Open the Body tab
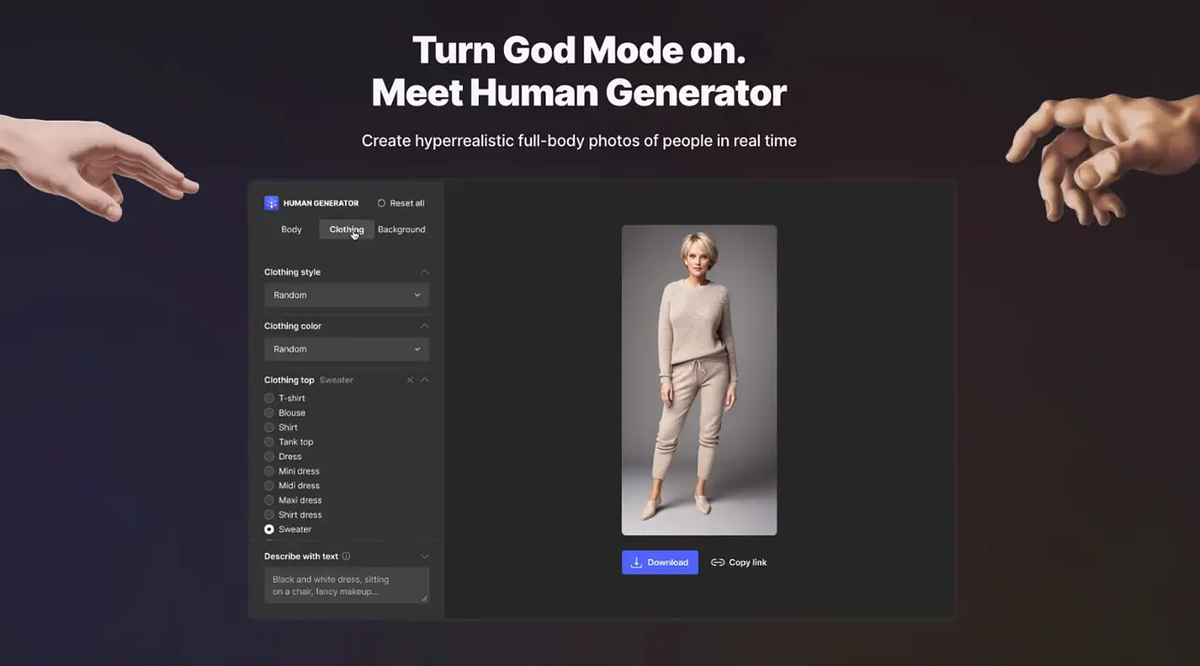The width and height of the screenshot is (1200, 666). click(x=291, y=229)
